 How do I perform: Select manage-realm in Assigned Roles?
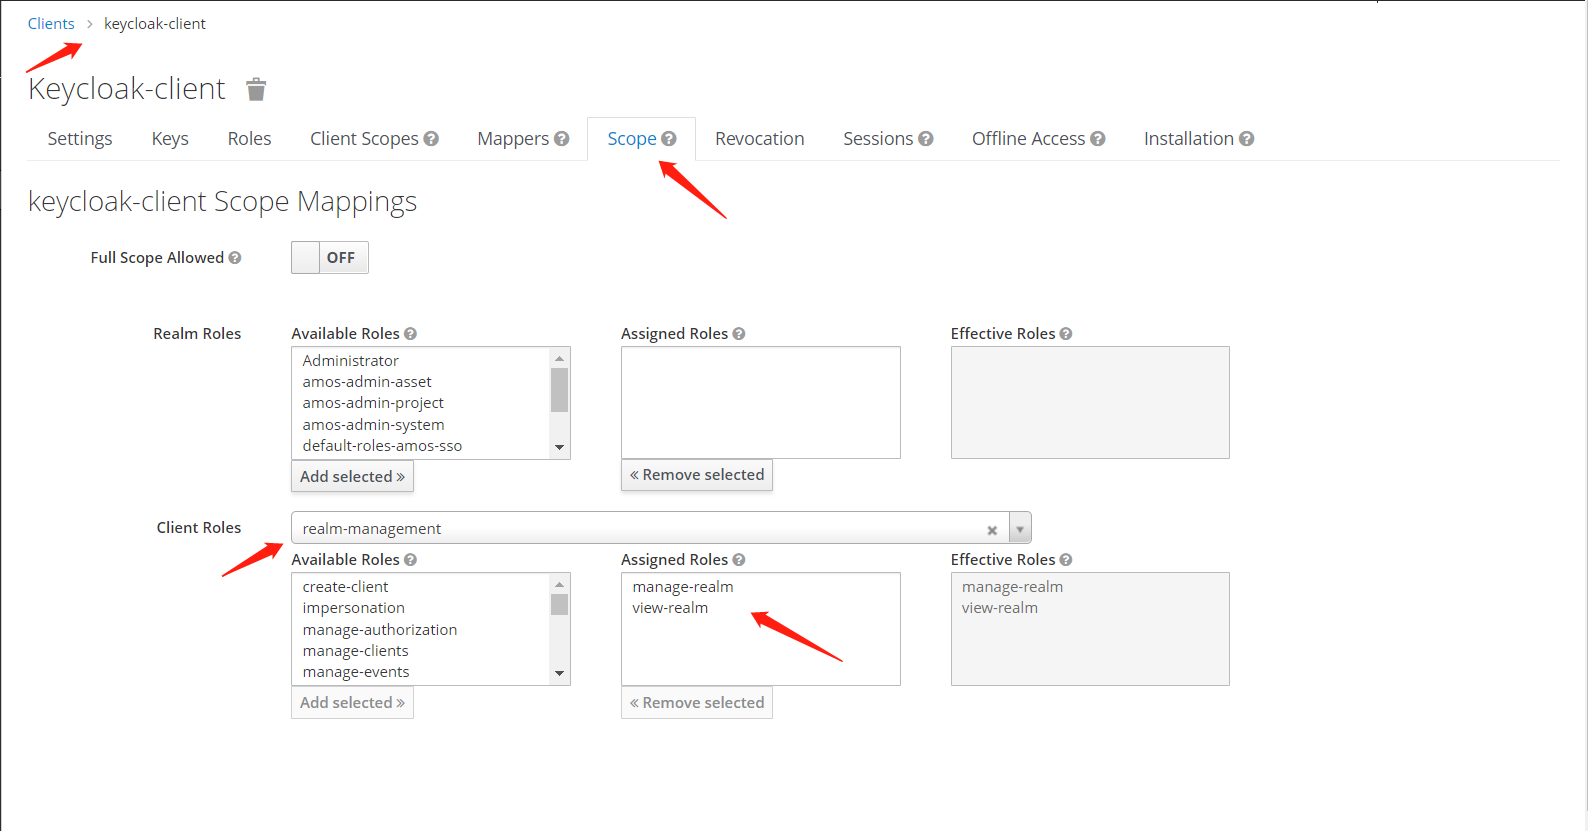683,587
